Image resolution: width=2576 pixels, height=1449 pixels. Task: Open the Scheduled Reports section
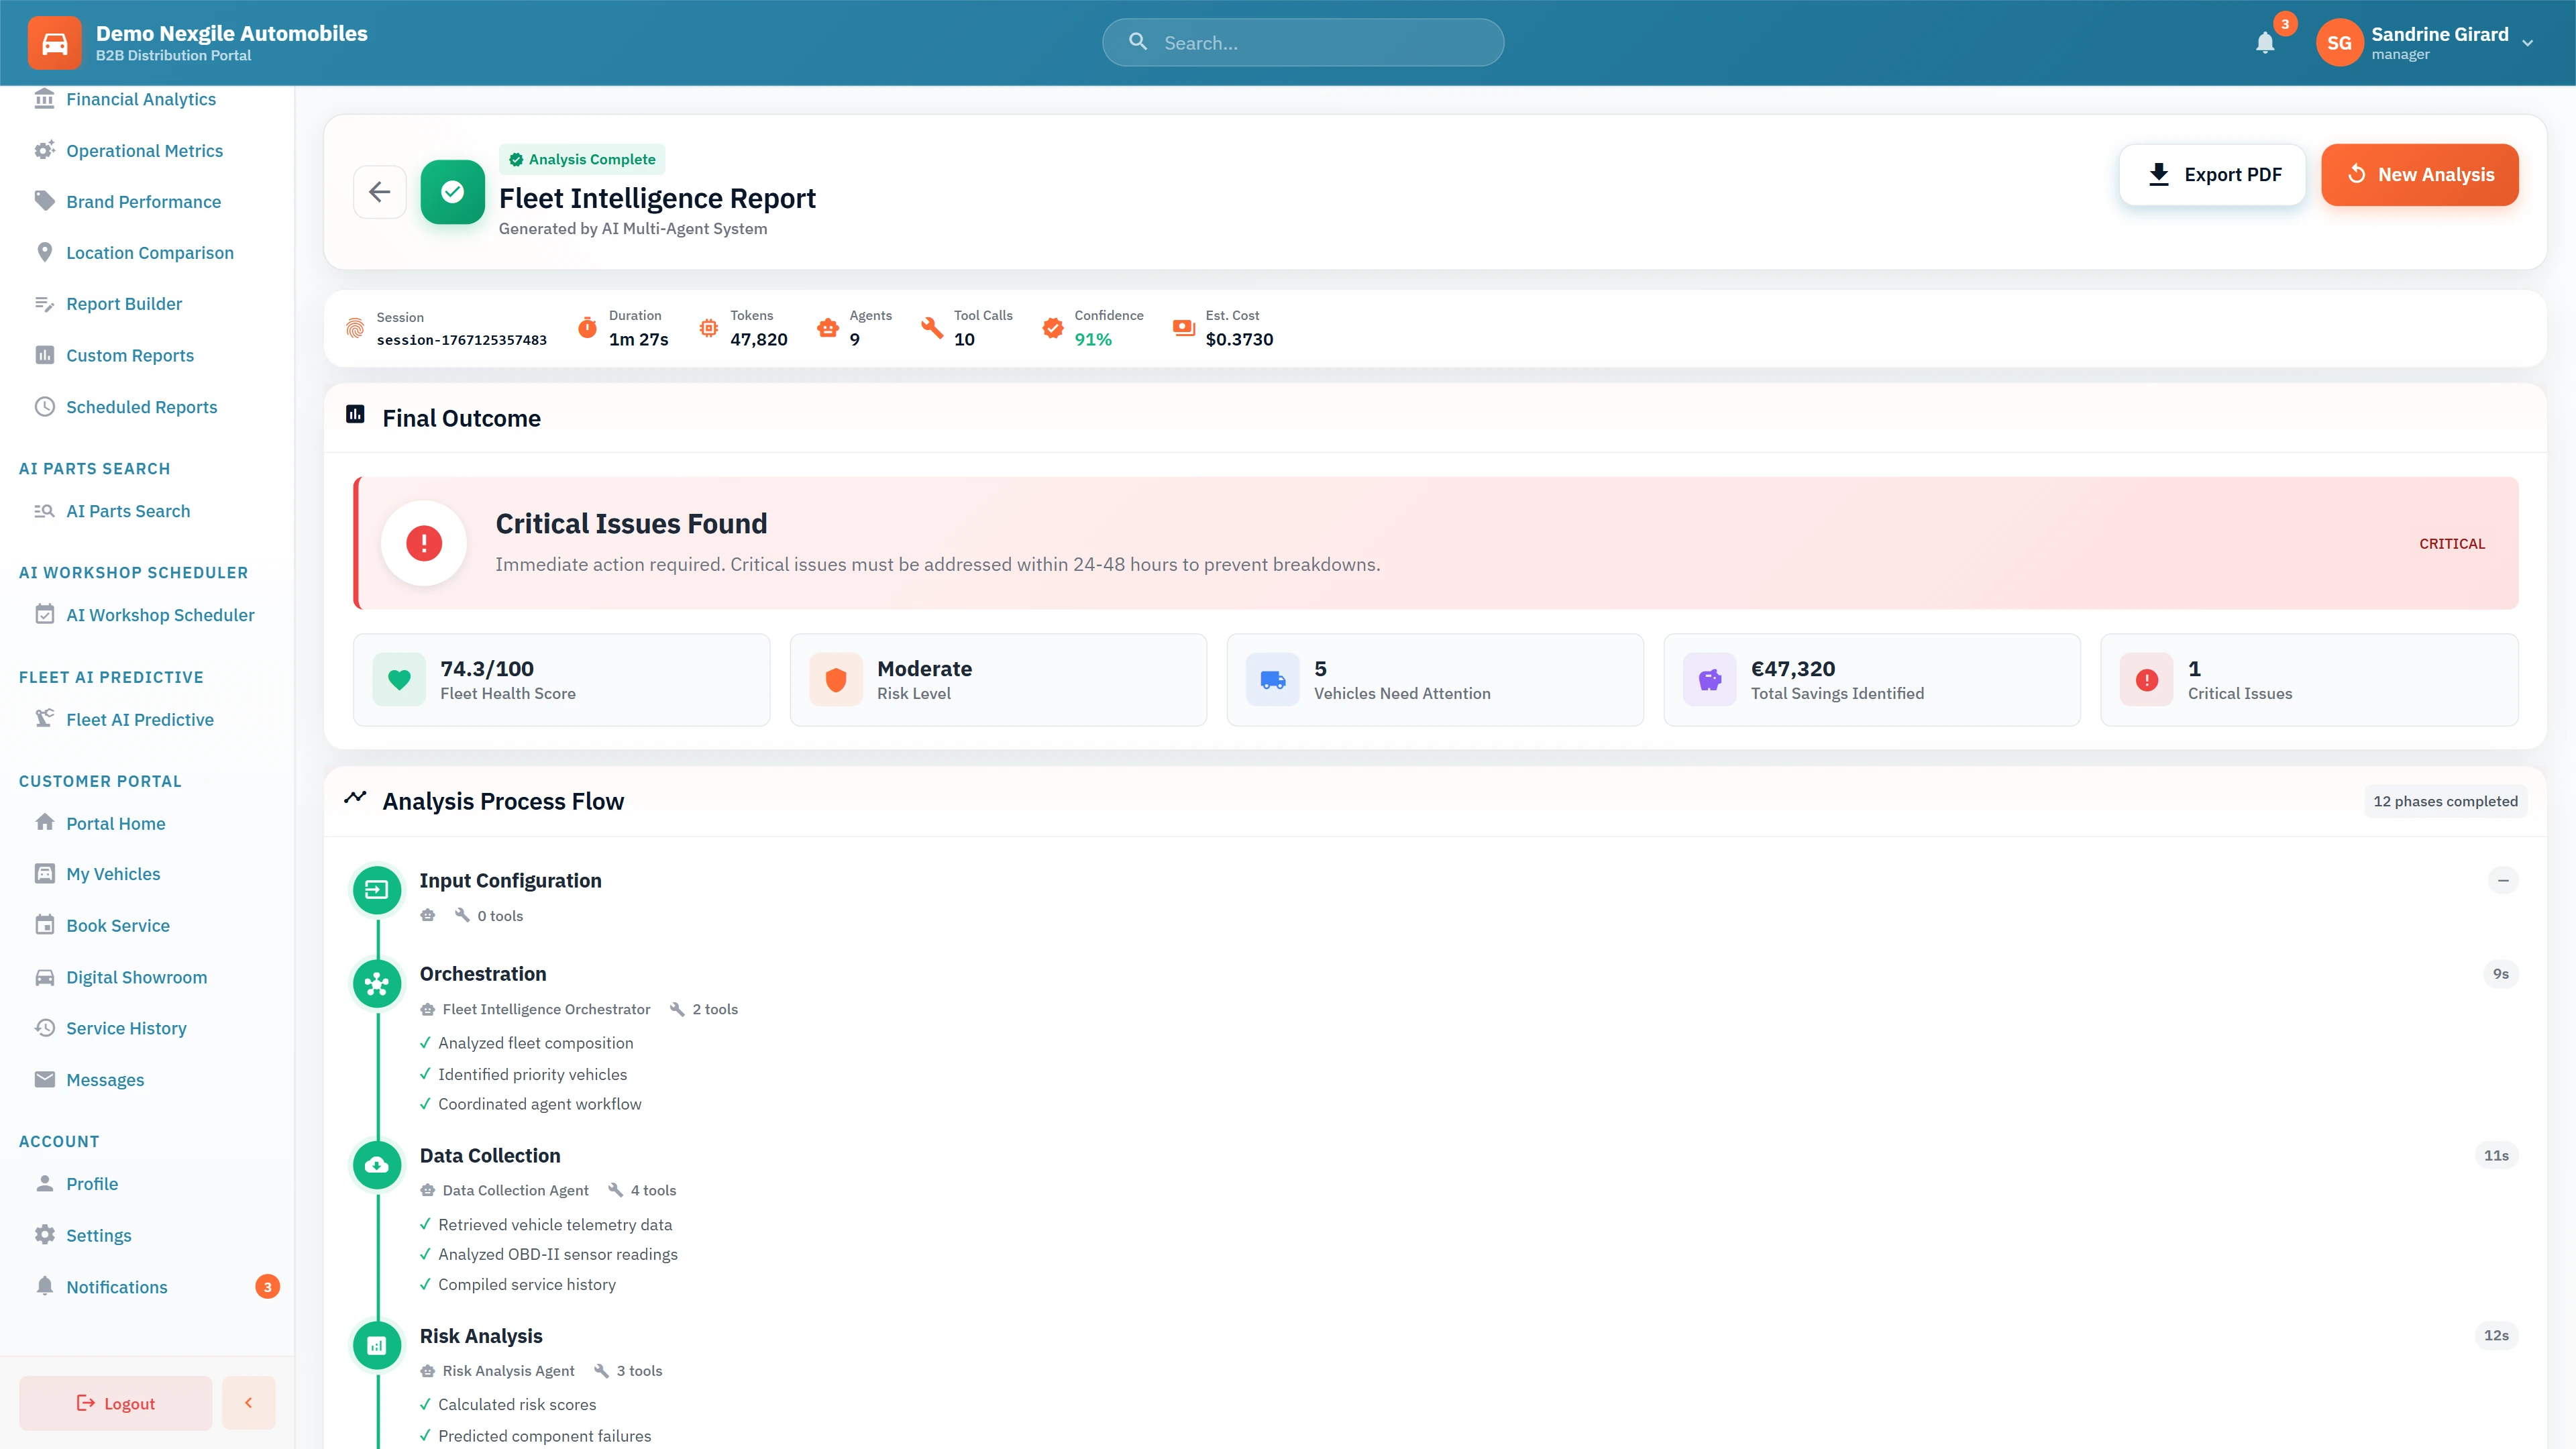point(141,406)
